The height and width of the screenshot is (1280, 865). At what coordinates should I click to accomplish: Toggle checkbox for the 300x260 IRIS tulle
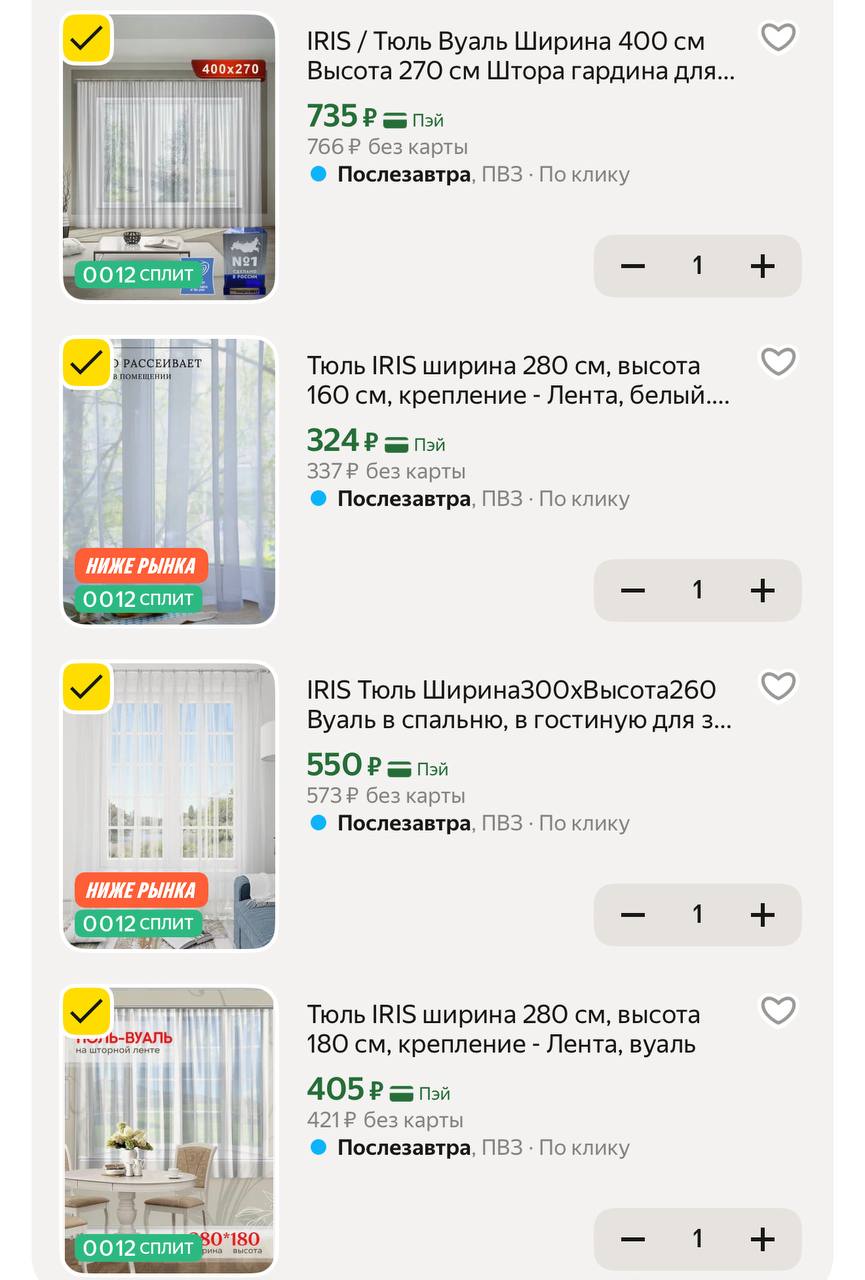(x=87, y=687)
